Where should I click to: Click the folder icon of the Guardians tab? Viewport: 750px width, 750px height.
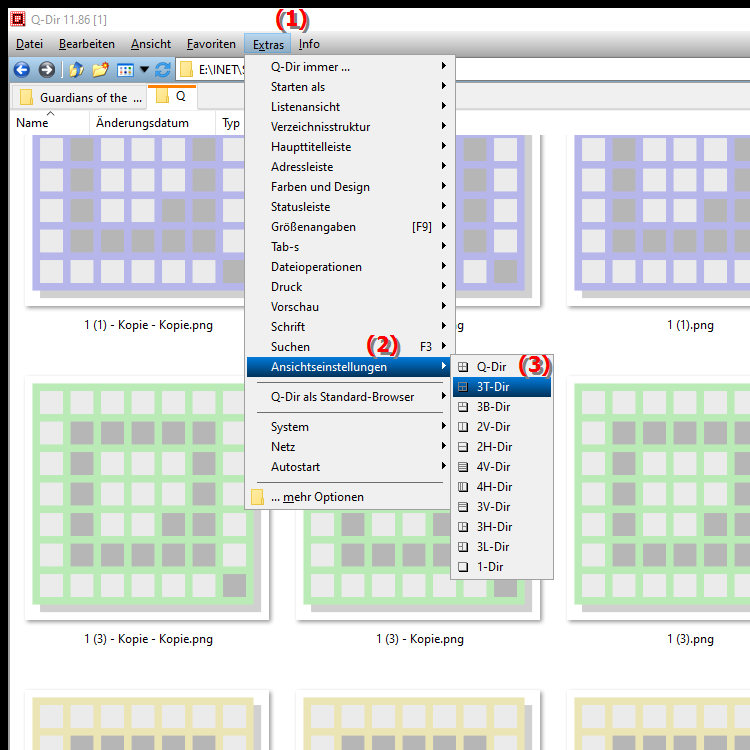(26, 97)
